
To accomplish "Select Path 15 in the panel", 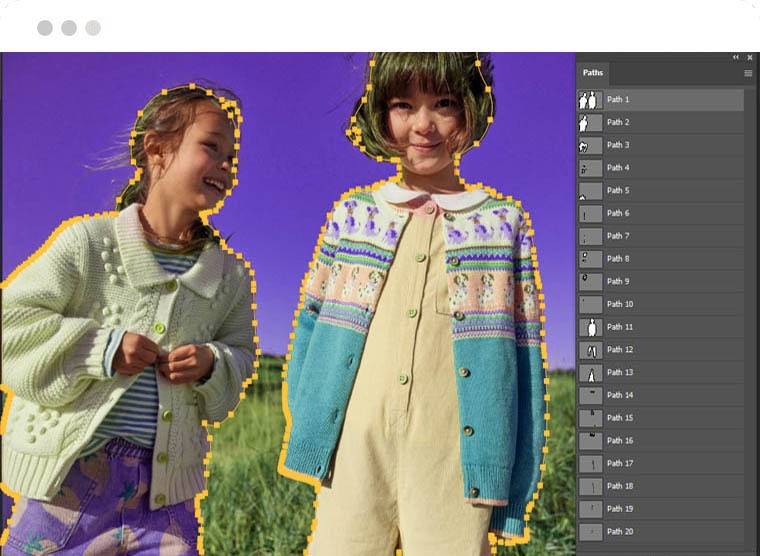I will coord(620,418).
